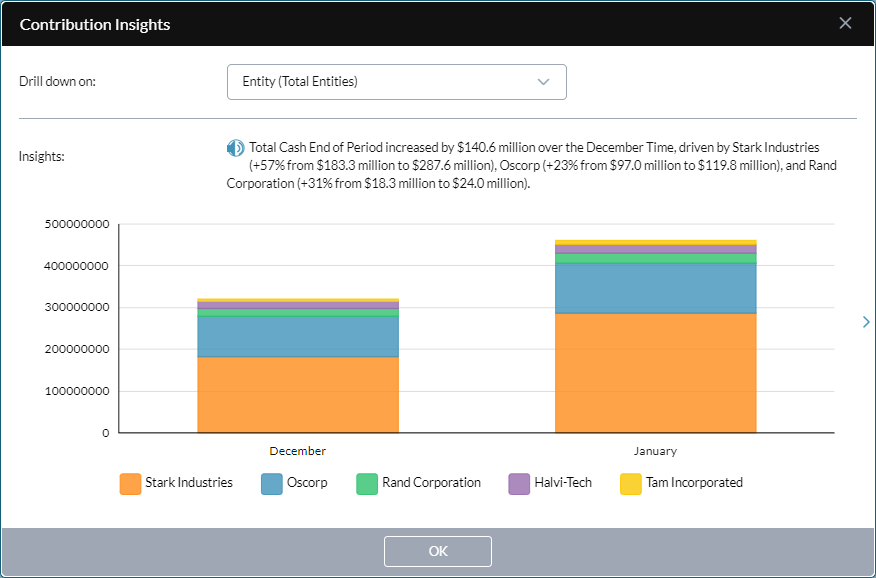The height and width of the screenshot is (578, 876).
Task: Toggle Oscorp legend entry
Action: tap(294, 483)
